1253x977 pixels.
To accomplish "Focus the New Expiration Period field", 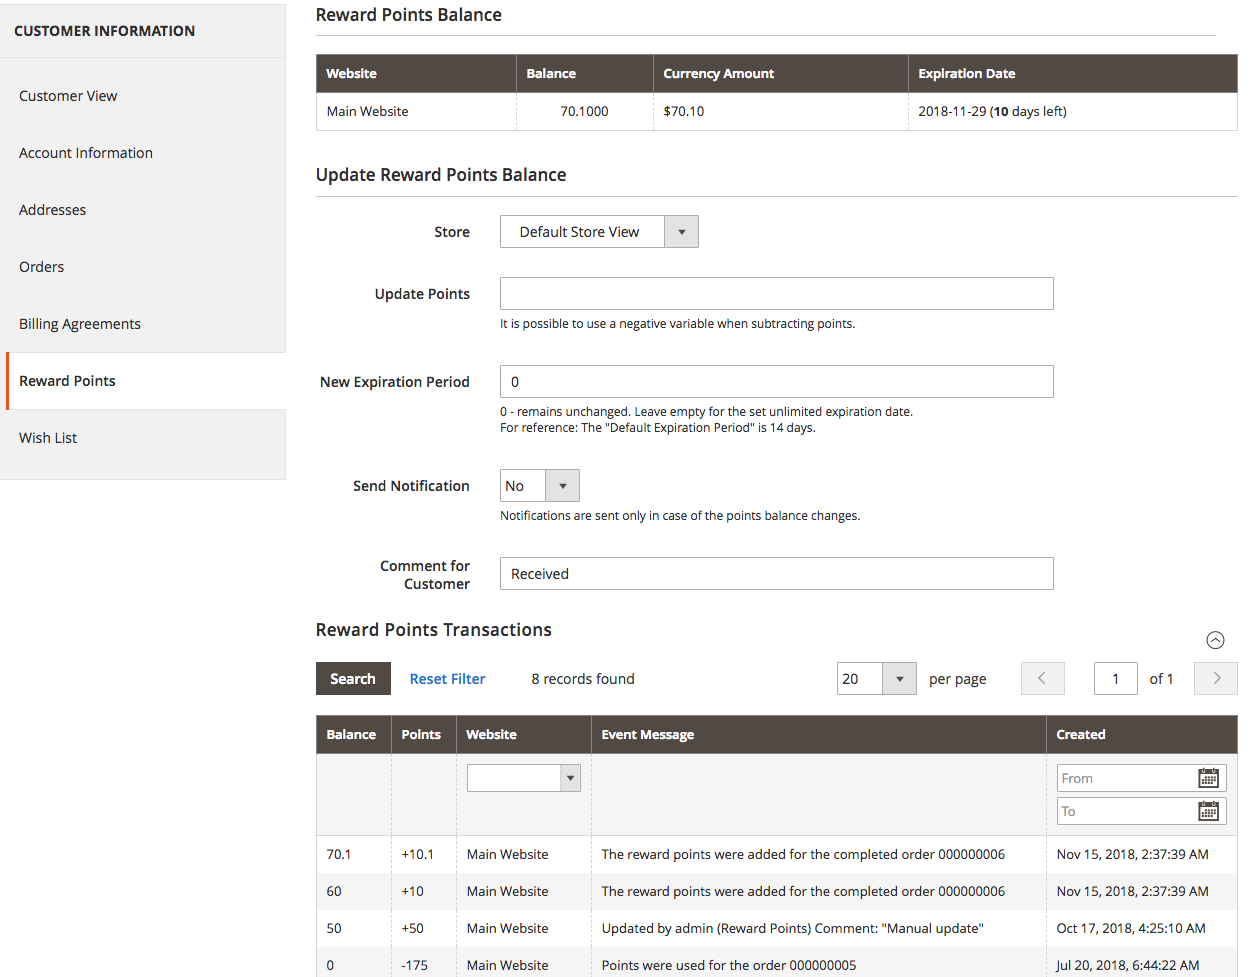I will point(777,381).
